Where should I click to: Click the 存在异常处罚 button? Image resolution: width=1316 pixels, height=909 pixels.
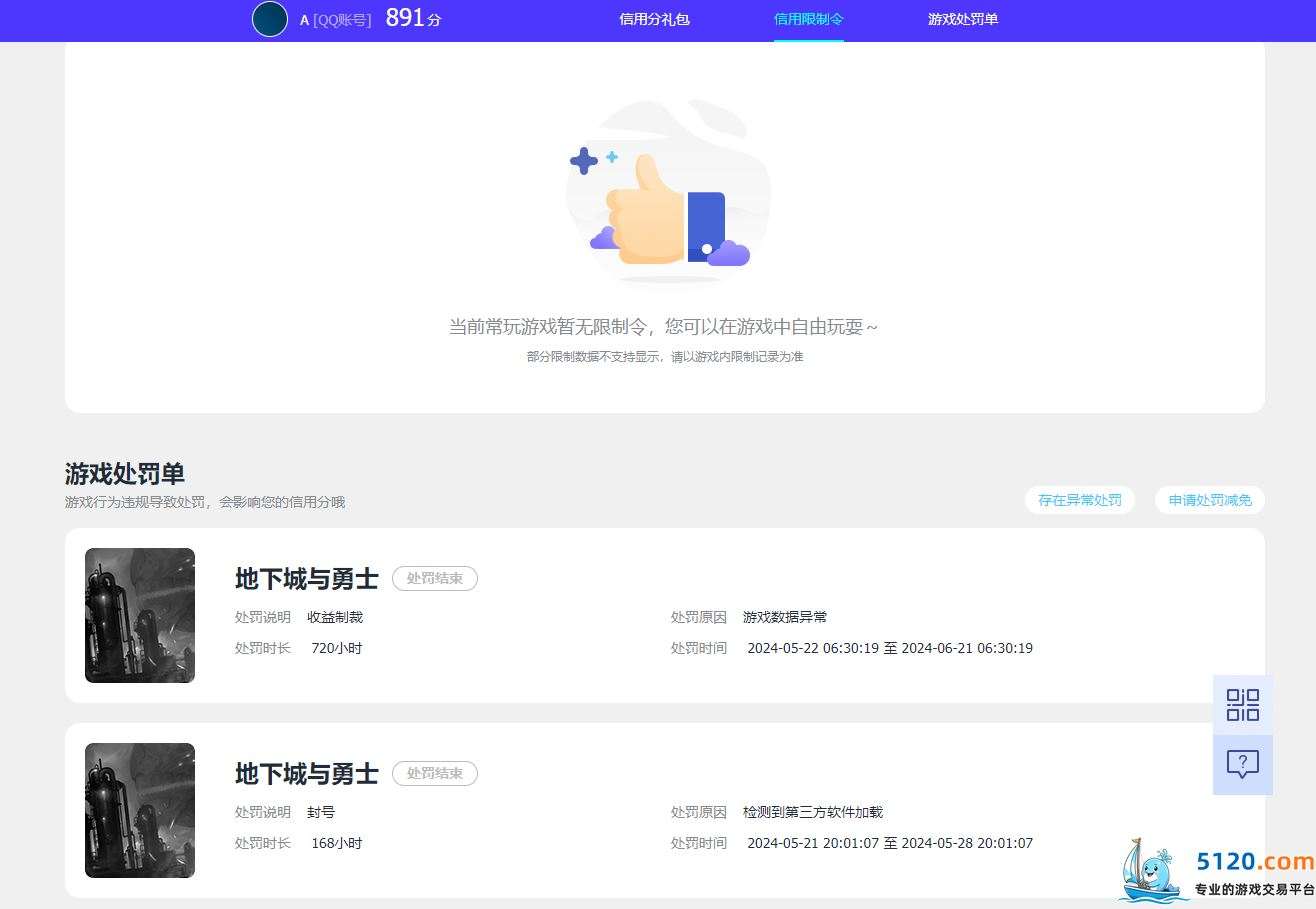tap(1080, 500)
